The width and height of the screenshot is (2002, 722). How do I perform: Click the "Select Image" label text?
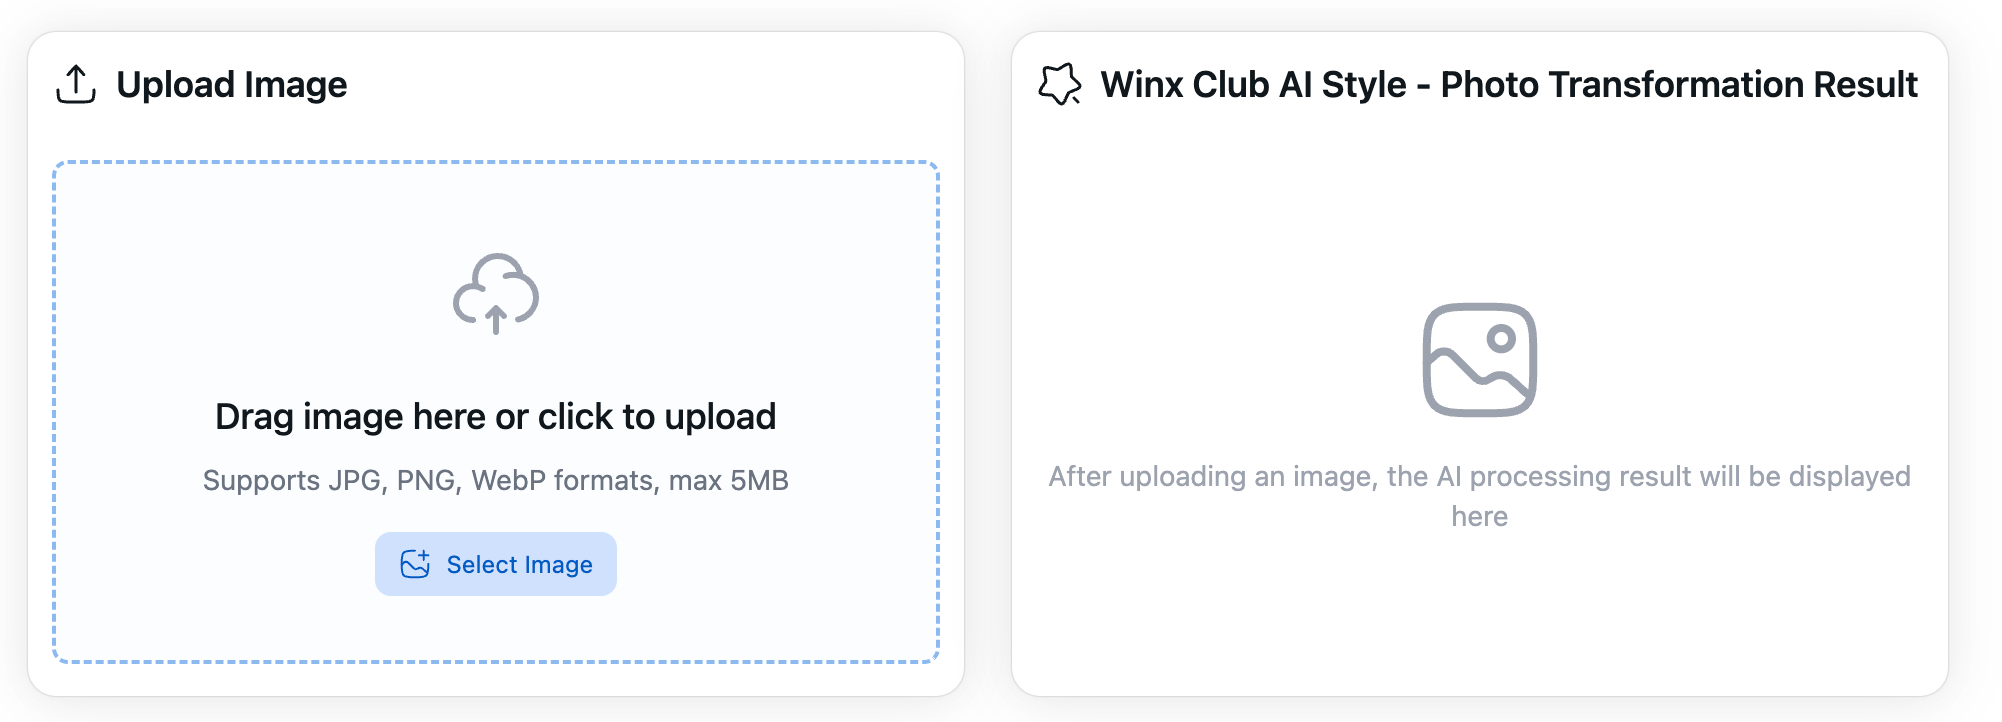[519, 565]
